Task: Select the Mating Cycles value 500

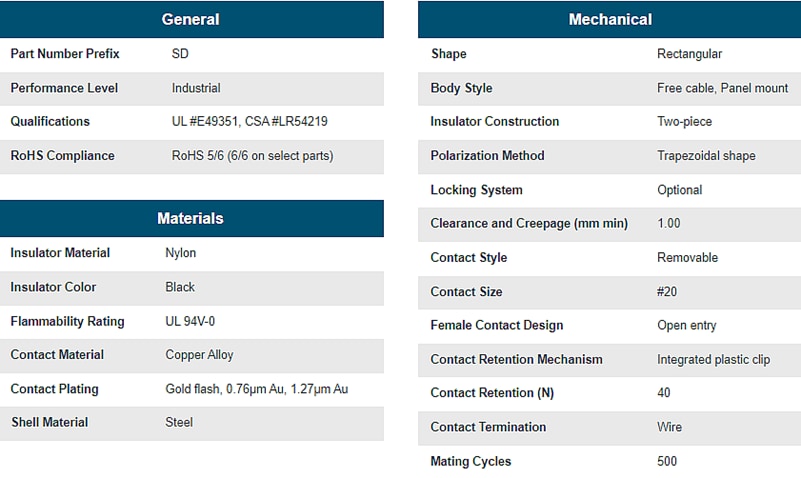Action: 667,461
